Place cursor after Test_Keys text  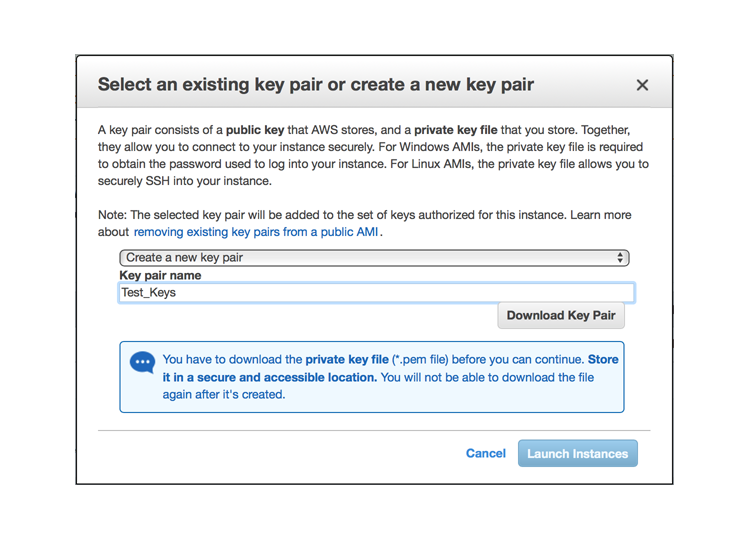(x=177, y=292)
